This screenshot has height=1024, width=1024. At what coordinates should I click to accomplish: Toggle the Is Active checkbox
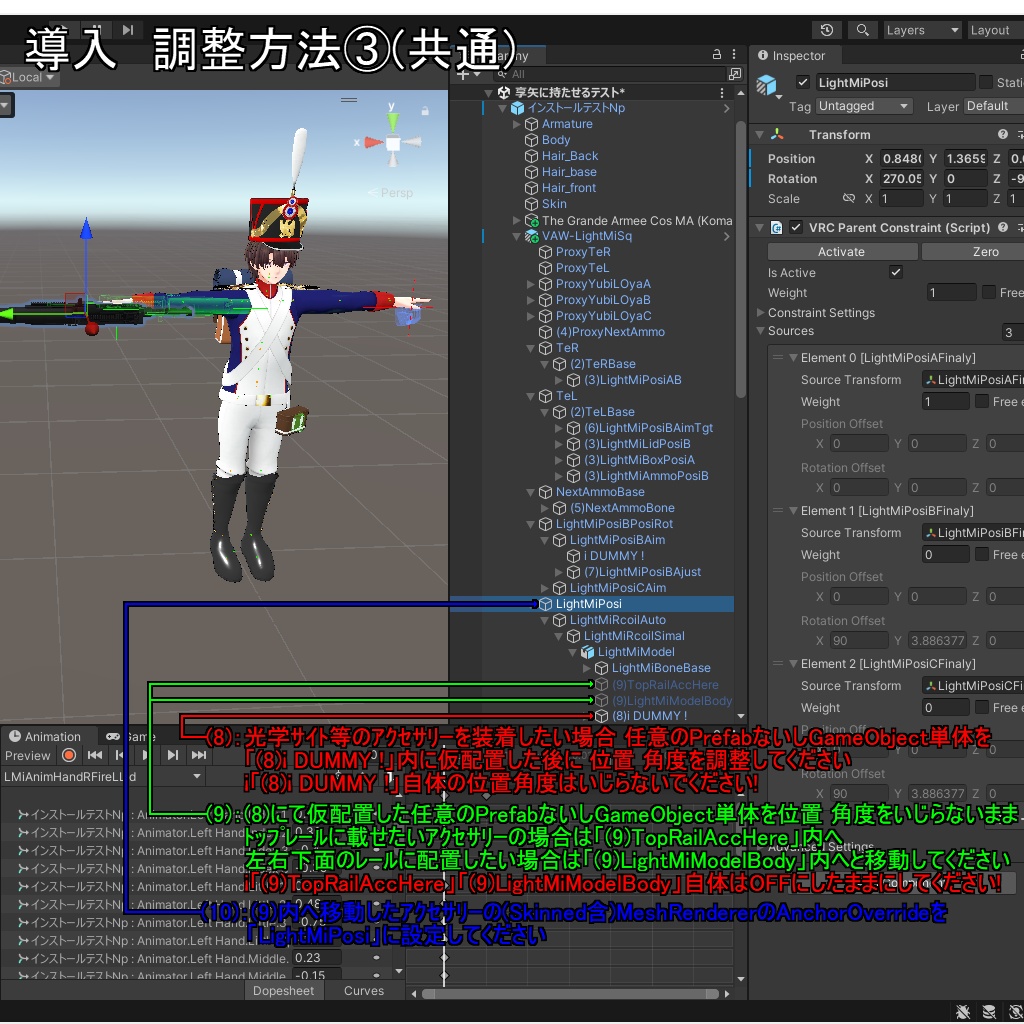pos(895,272)
